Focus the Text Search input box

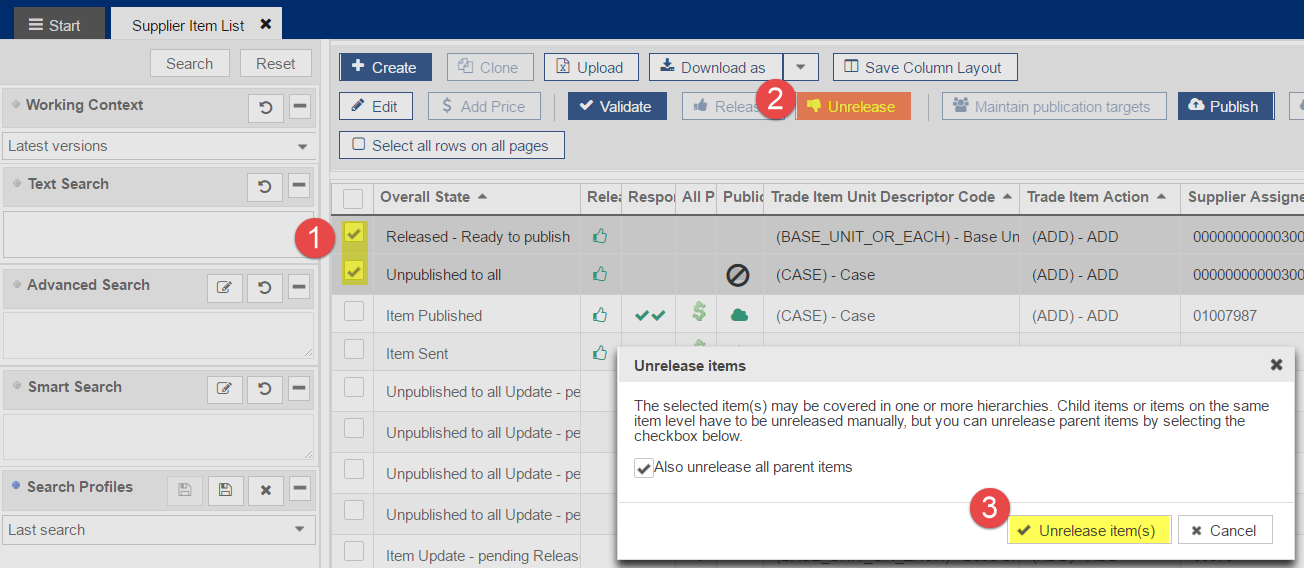(x=158, y=234)
